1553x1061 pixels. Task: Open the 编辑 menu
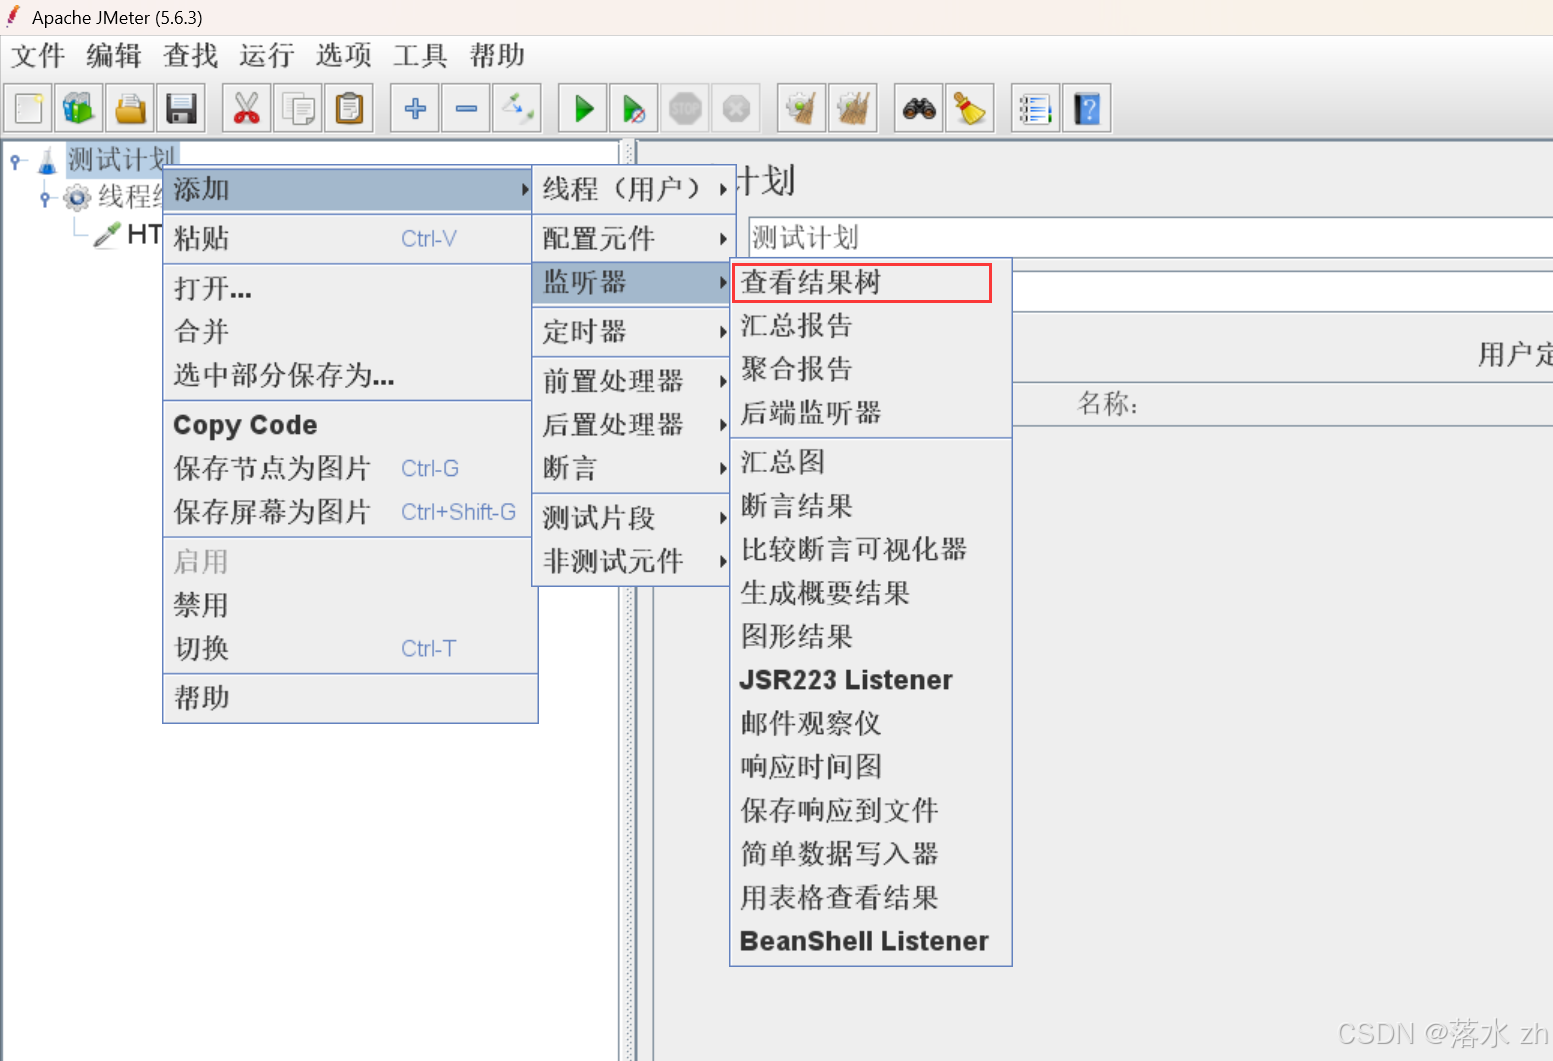[x=114, y=55]
